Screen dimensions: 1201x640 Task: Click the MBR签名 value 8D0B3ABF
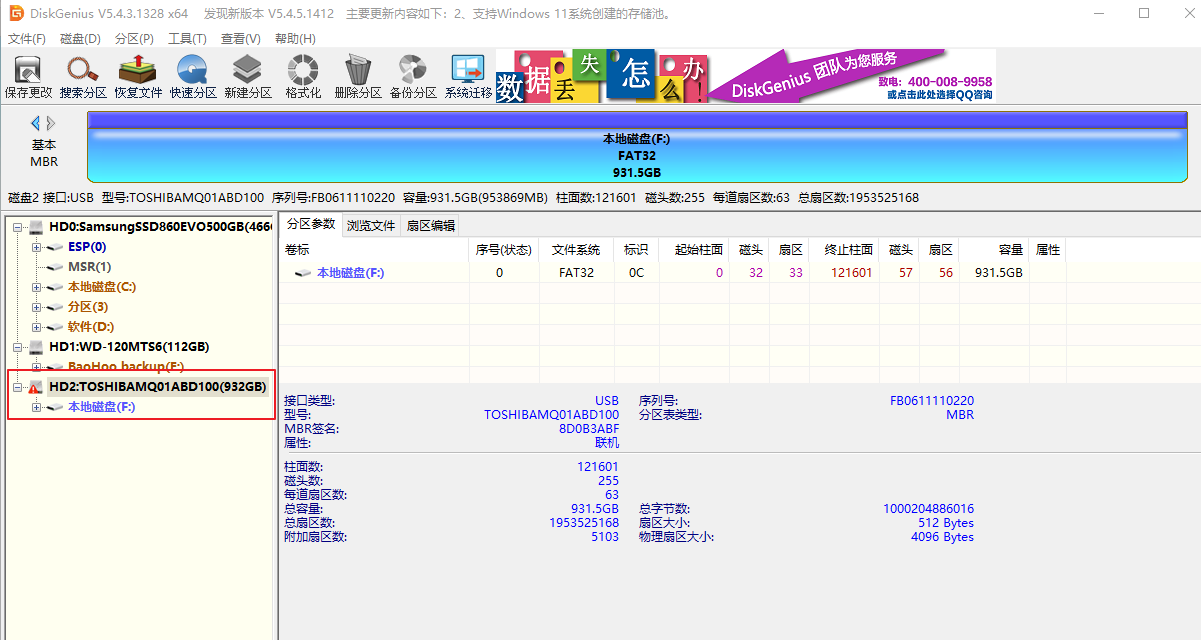click(589, 429)
